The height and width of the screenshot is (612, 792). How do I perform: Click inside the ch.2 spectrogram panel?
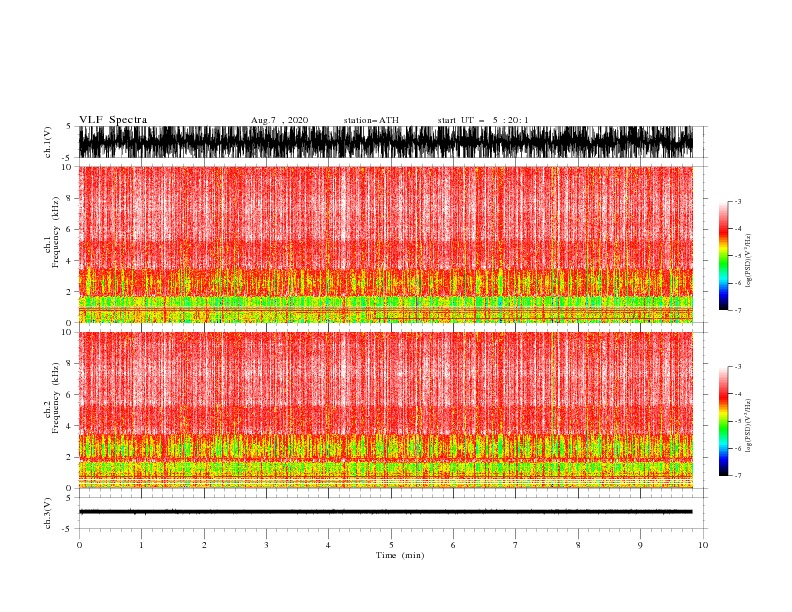point(386,410)
